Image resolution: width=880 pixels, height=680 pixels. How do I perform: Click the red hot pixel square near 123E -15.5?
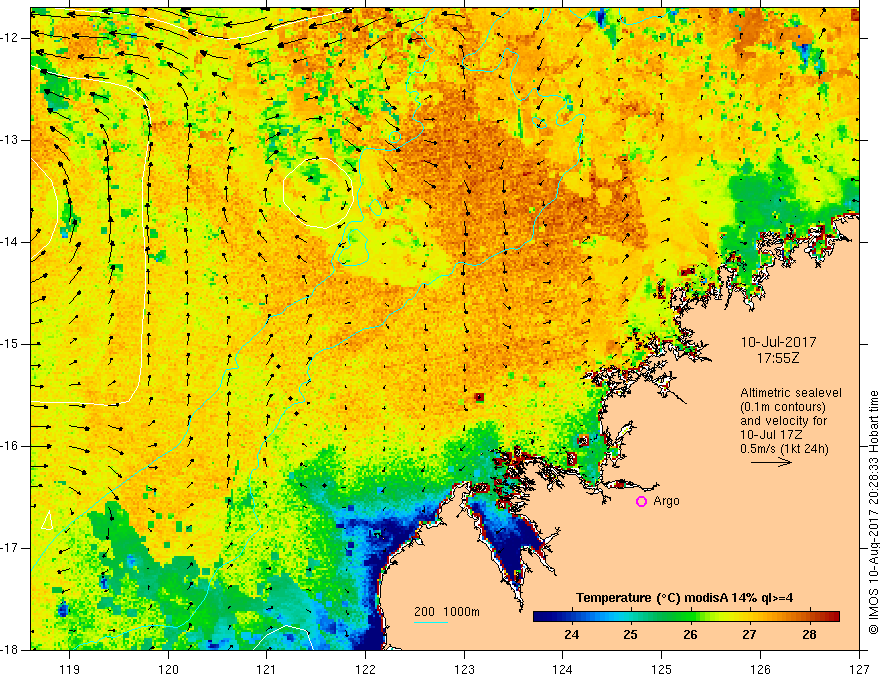click(x=479, y=397)
